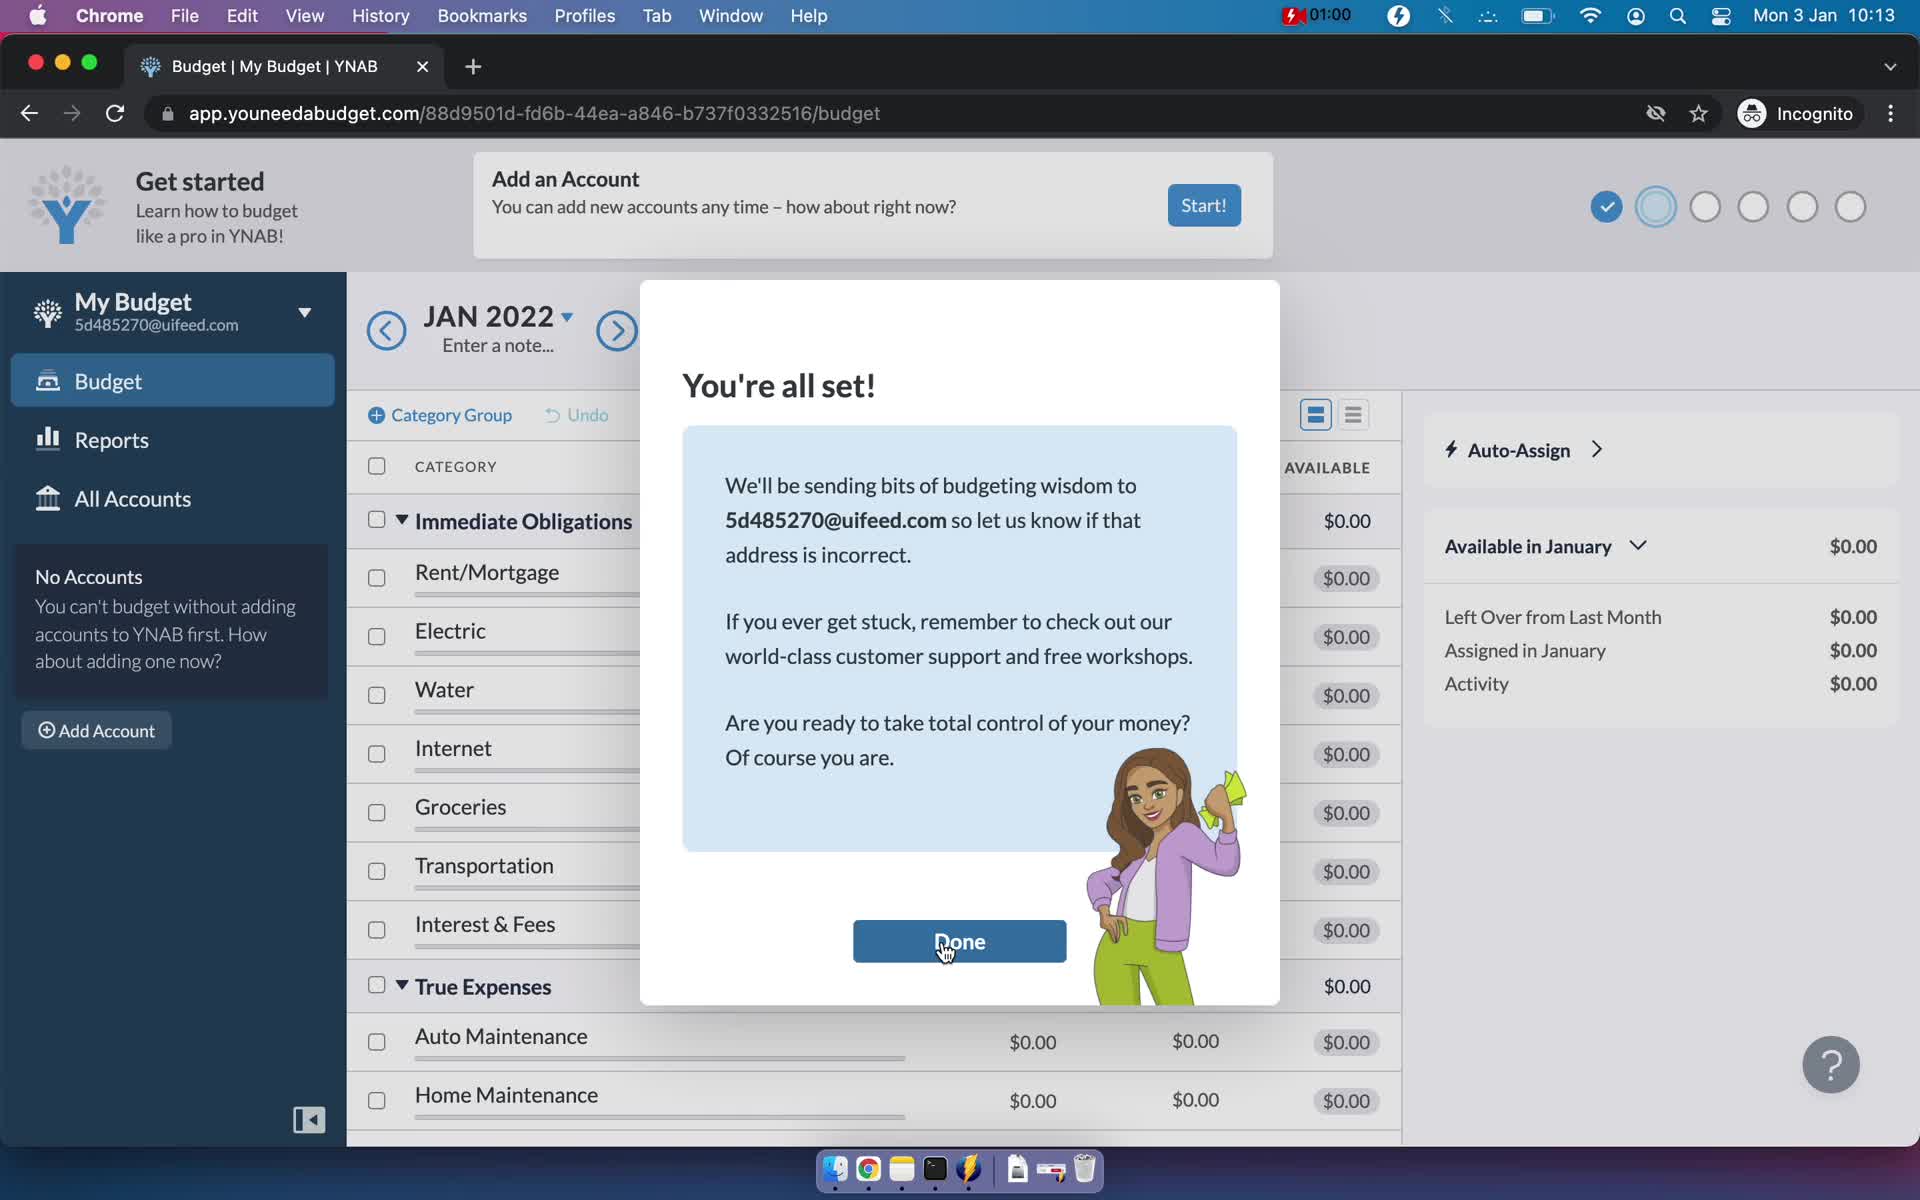1920x1200 pixels.
Task: Click Done to close setup dialog
Action: click(x=958, y=941)
